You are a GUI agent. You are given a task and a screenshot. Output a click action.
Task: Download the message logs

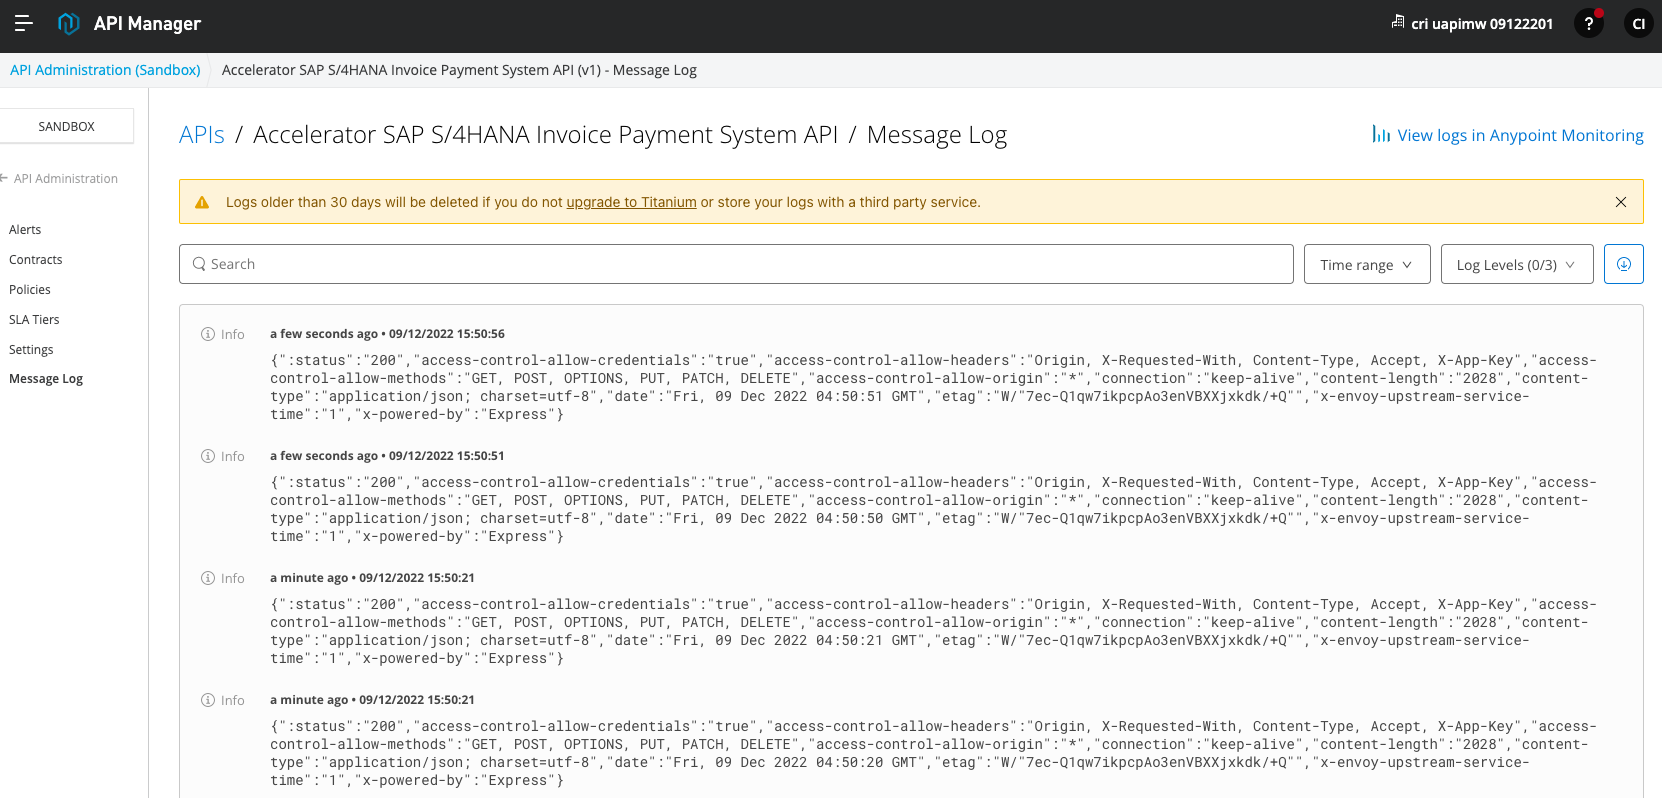tap(1624, 264)
